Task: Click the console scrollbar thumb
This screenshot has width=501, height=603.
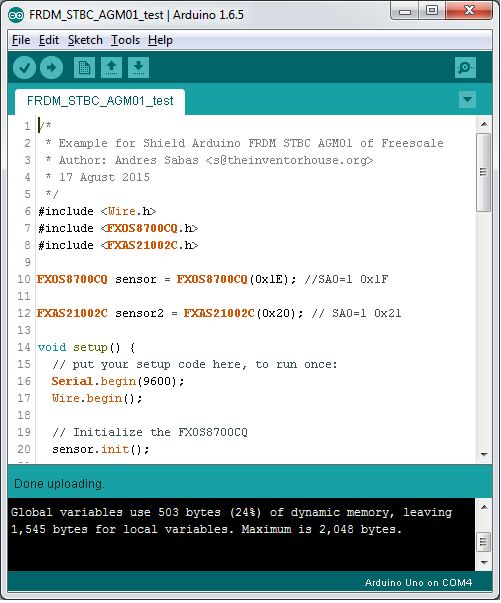Action: click(x=484, y=543)
